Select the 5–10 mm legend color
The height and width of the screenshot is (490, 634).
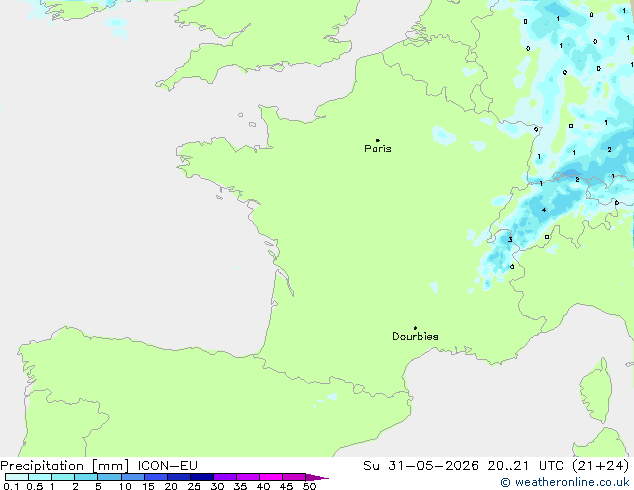click(109, 477)
